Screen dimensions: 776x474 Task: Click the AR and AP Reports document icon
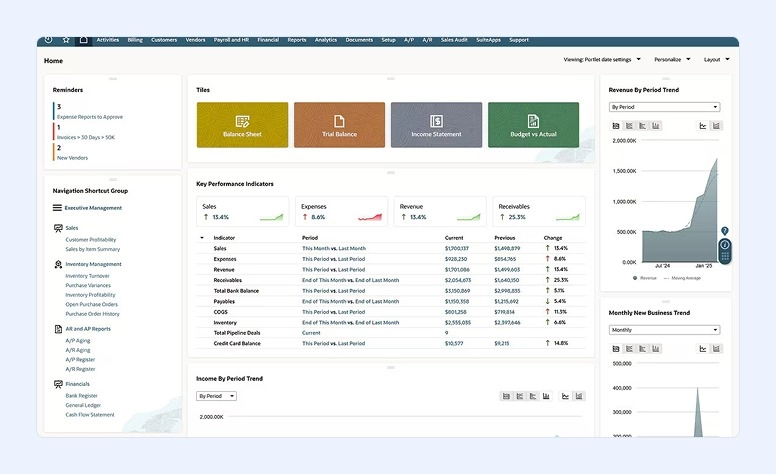click(x=58, y=329)
